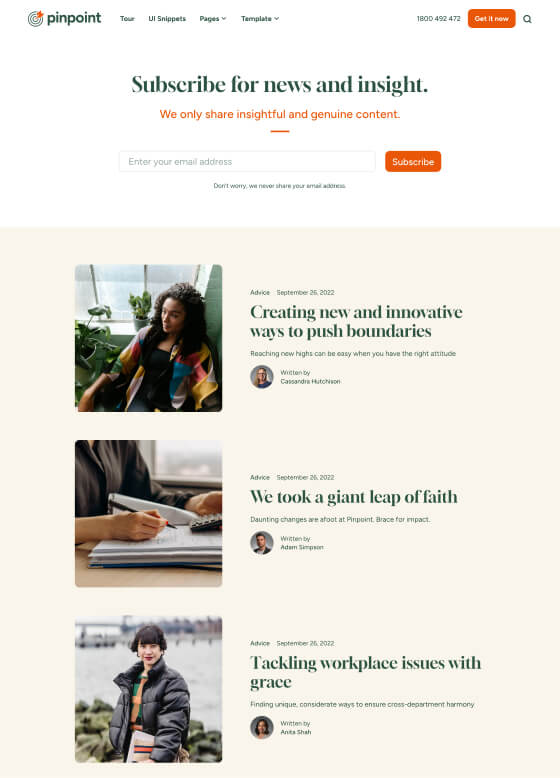The width and height of the screenshot is (560, 778).
Task: Click the Get it now button
Action: [x=492, y=18]
